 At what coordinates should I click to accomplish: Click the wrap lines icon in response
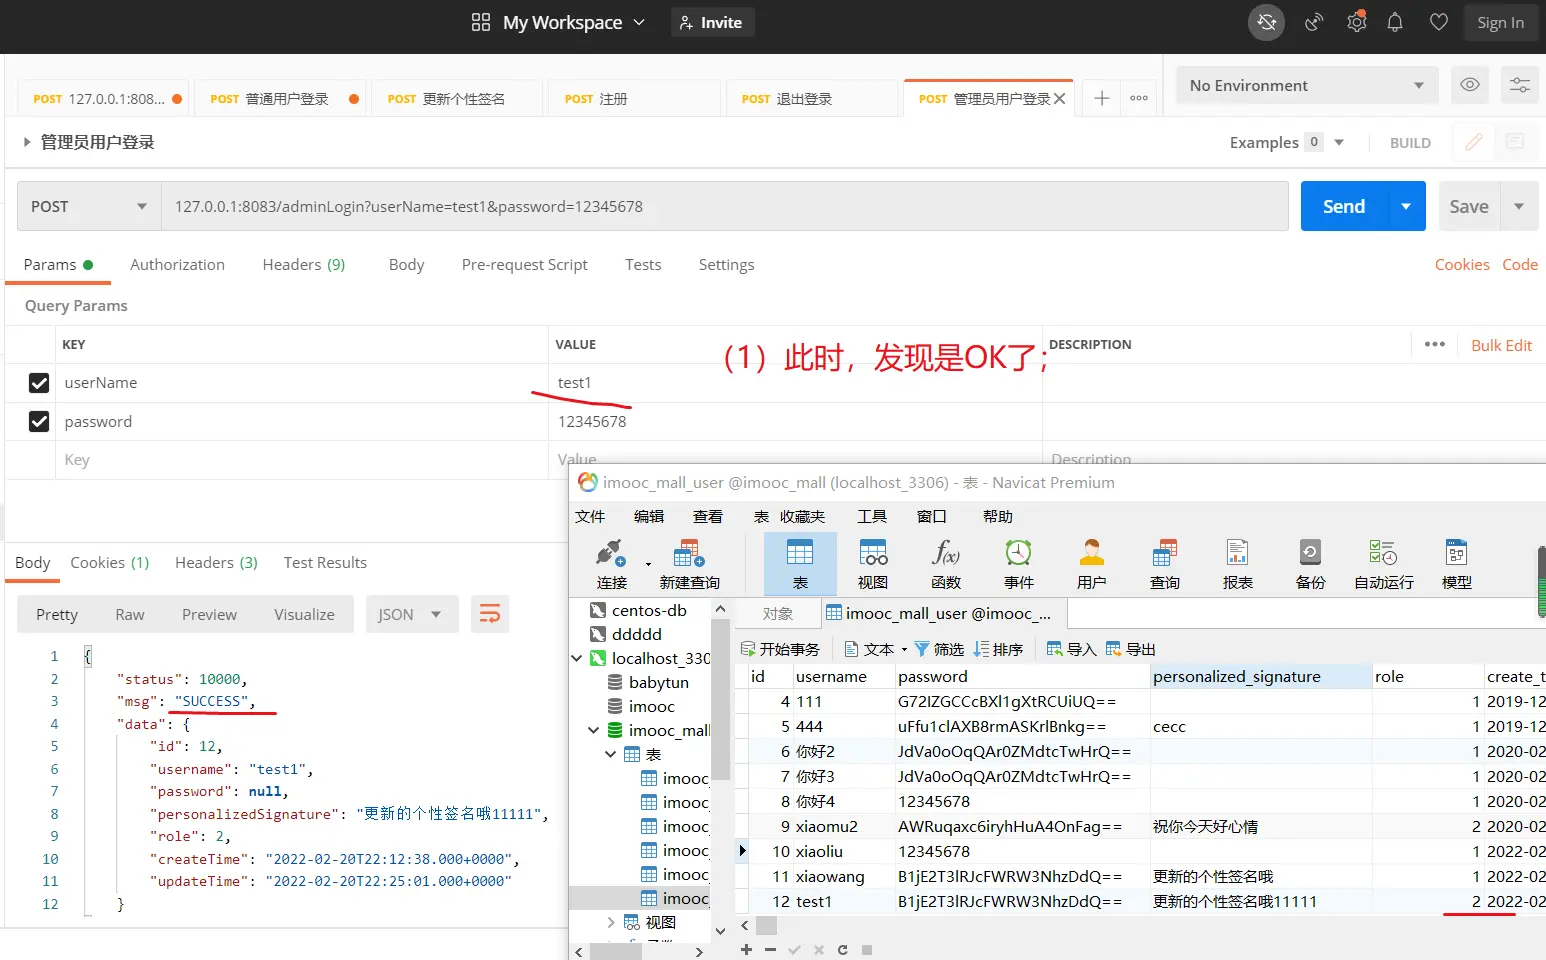click(x=490, y=614)
